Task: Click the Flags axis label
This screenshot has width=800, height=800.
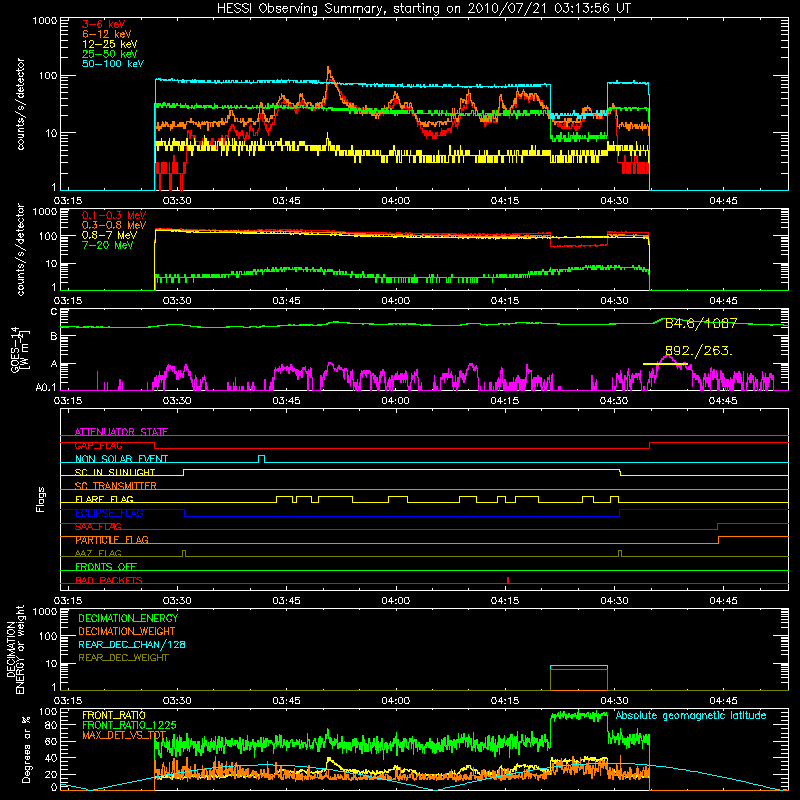Action: tap(41, 500)
